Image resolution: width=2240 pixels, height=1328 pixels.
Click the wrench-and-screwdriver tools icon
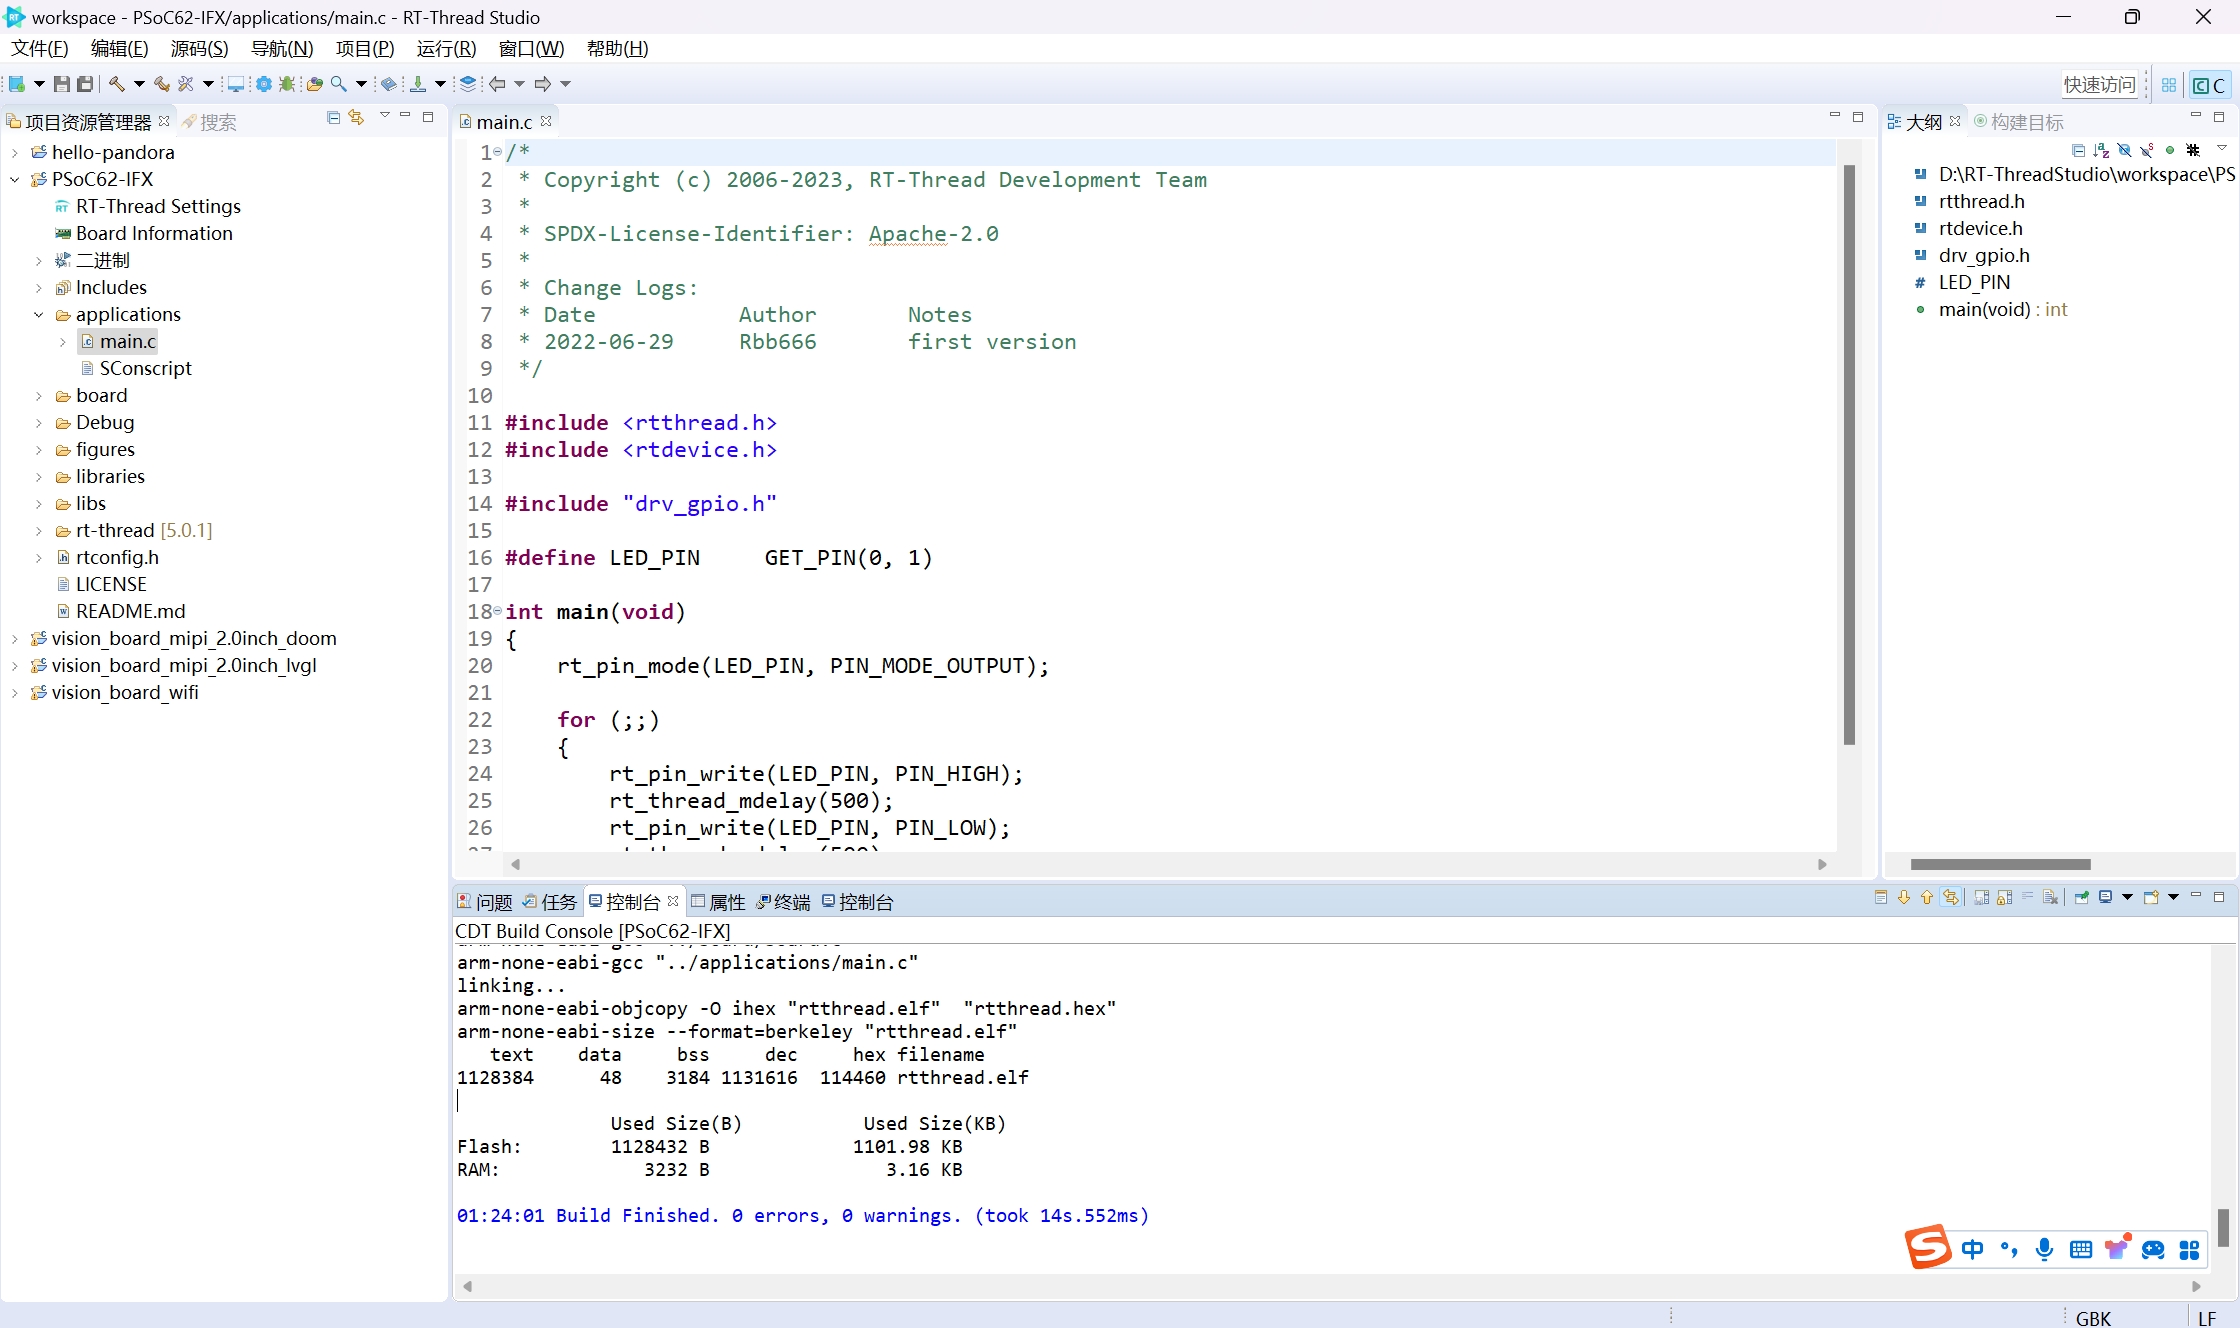coord(185,84)
